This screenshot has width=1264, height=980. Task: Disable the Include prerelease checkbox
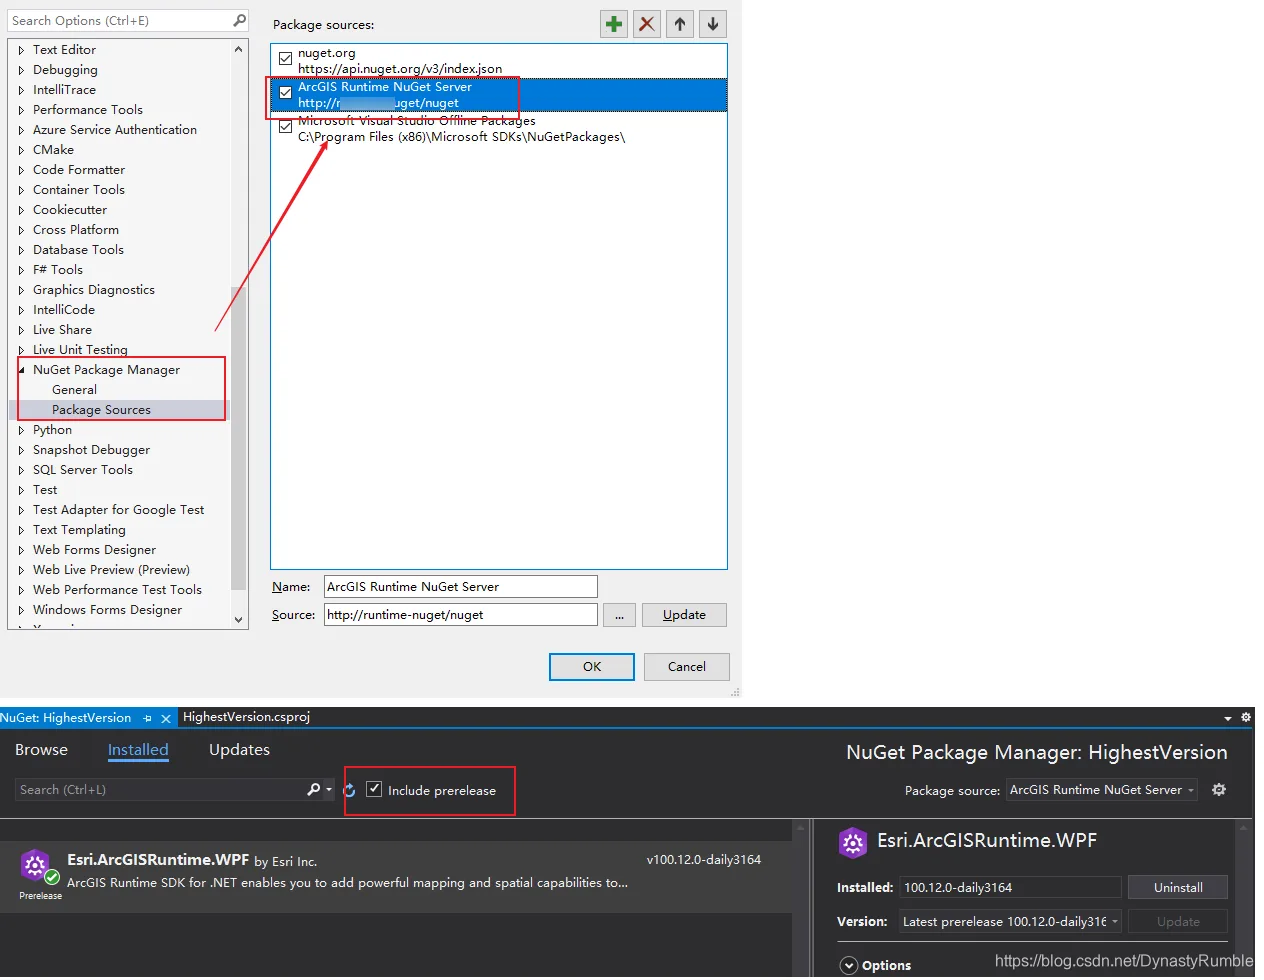[x=374, y=789]
